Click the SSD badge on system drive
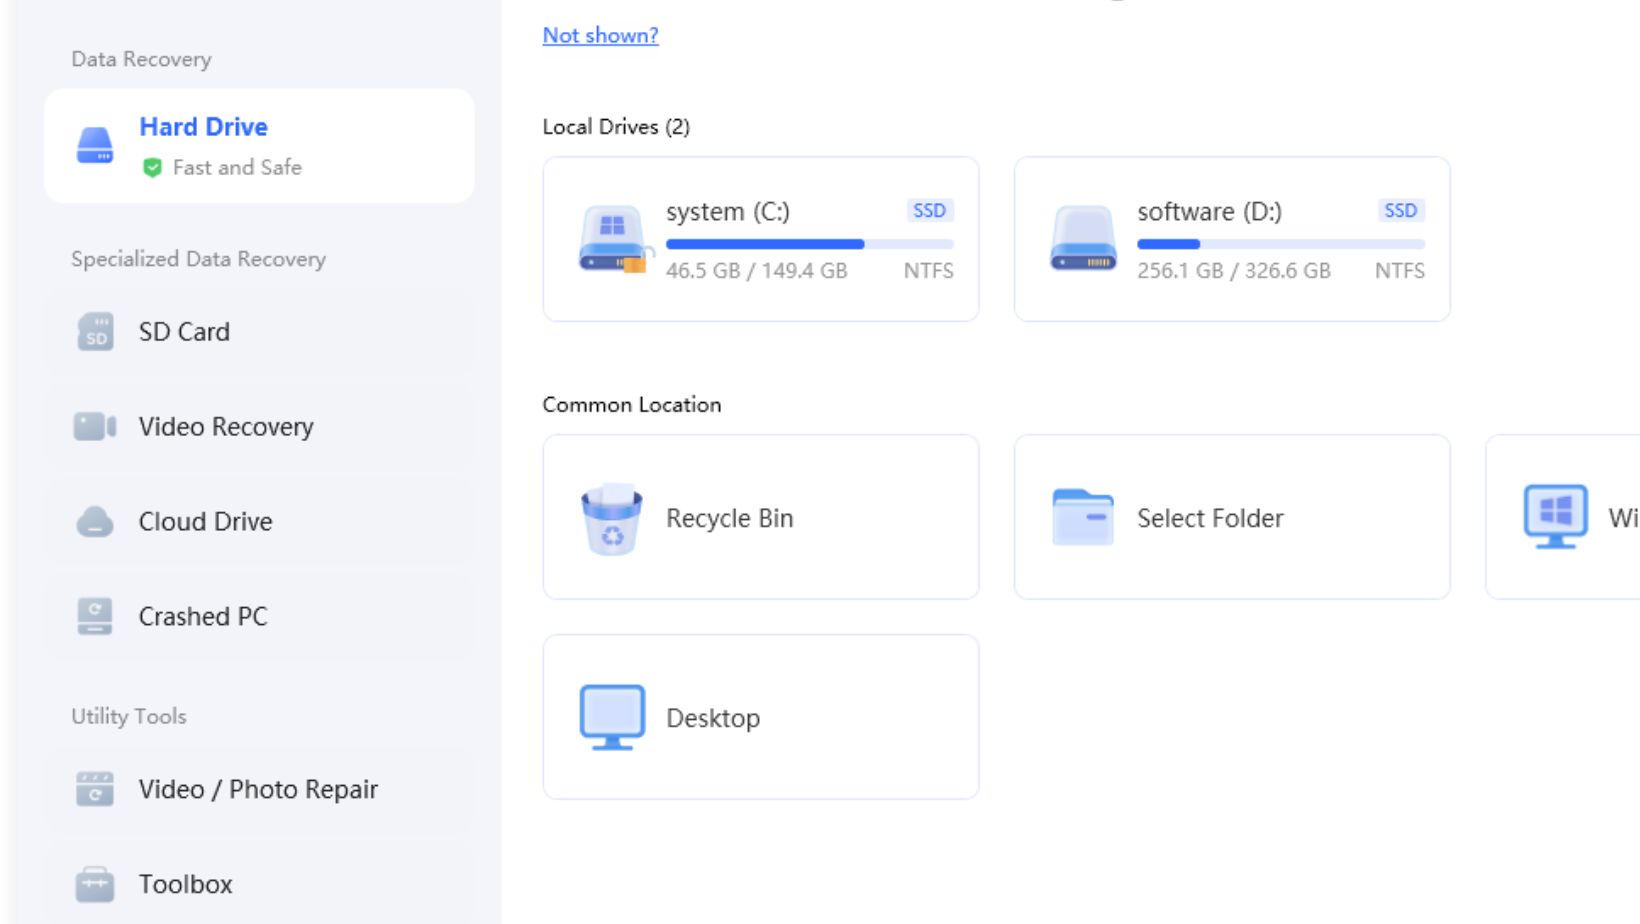This screenshot has width=1640, height=924. pos(929,211)
